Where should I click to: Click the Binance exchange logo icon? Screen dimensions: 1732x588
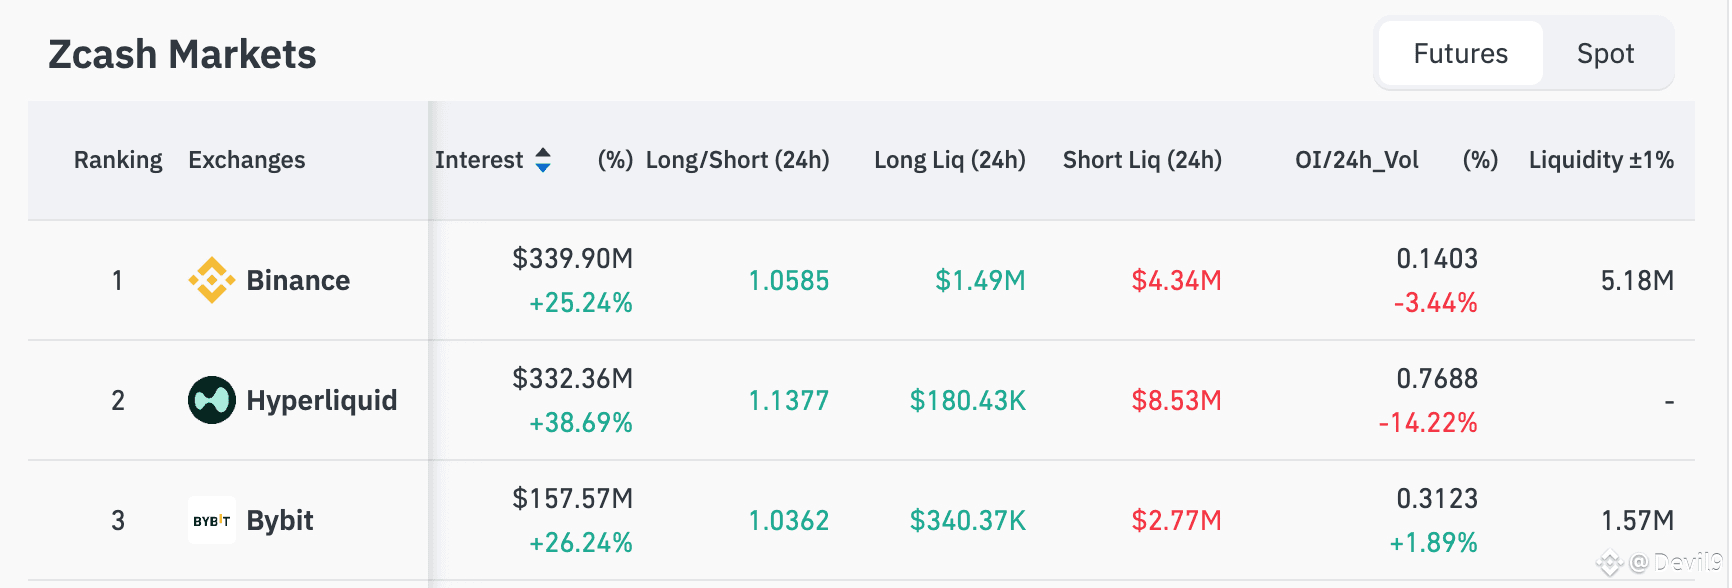(212, 280)
